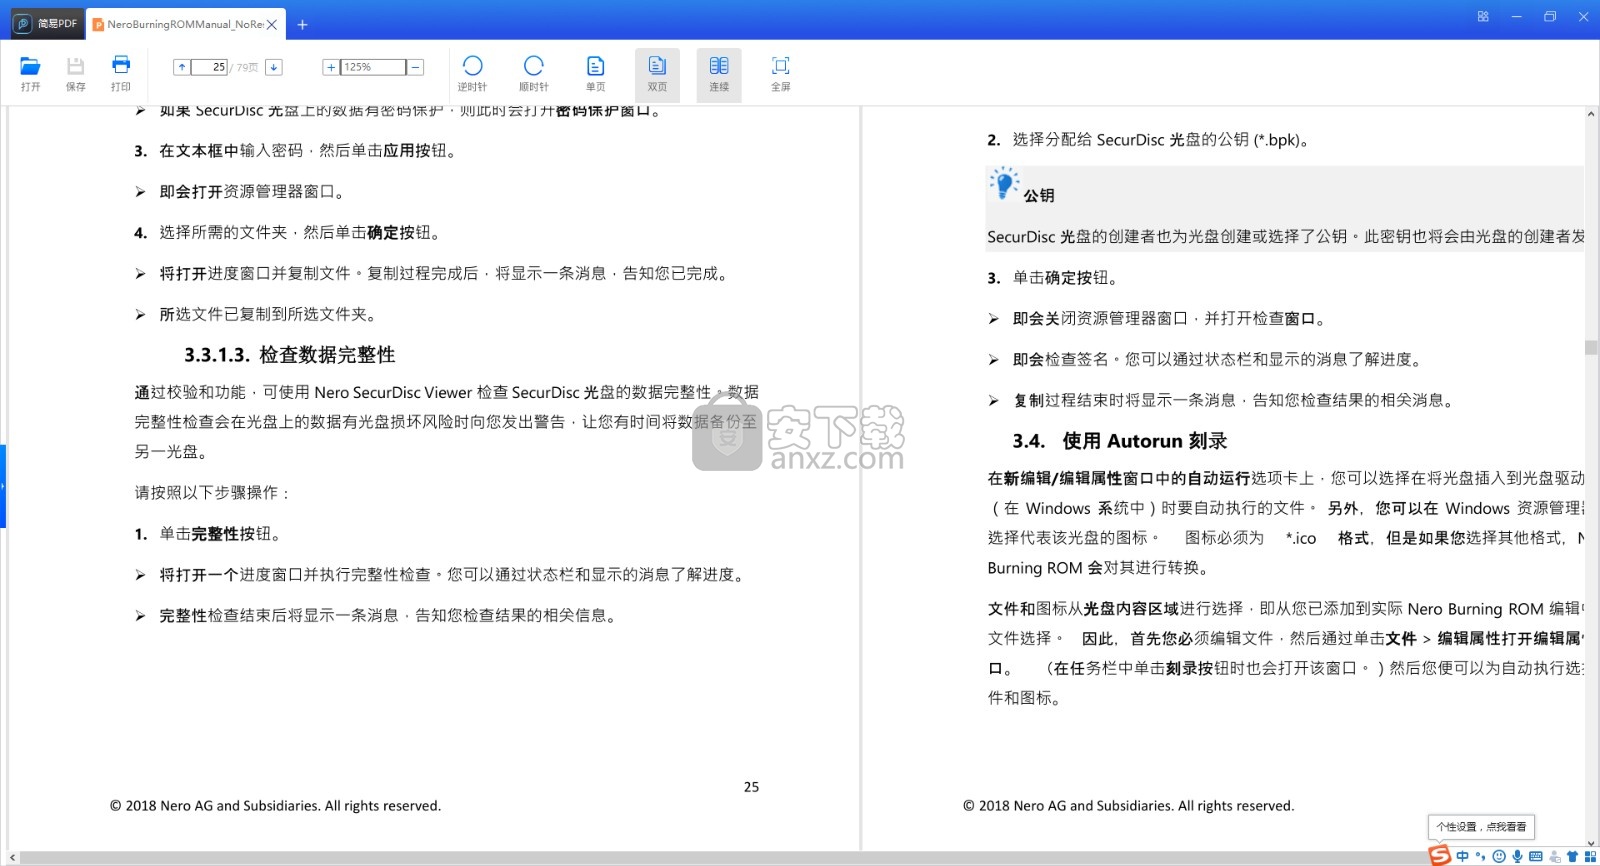Click heading 3.4. 使用 Autorun 刻录
This screenshot has height=866, width=1600.
coord(1119,441)
